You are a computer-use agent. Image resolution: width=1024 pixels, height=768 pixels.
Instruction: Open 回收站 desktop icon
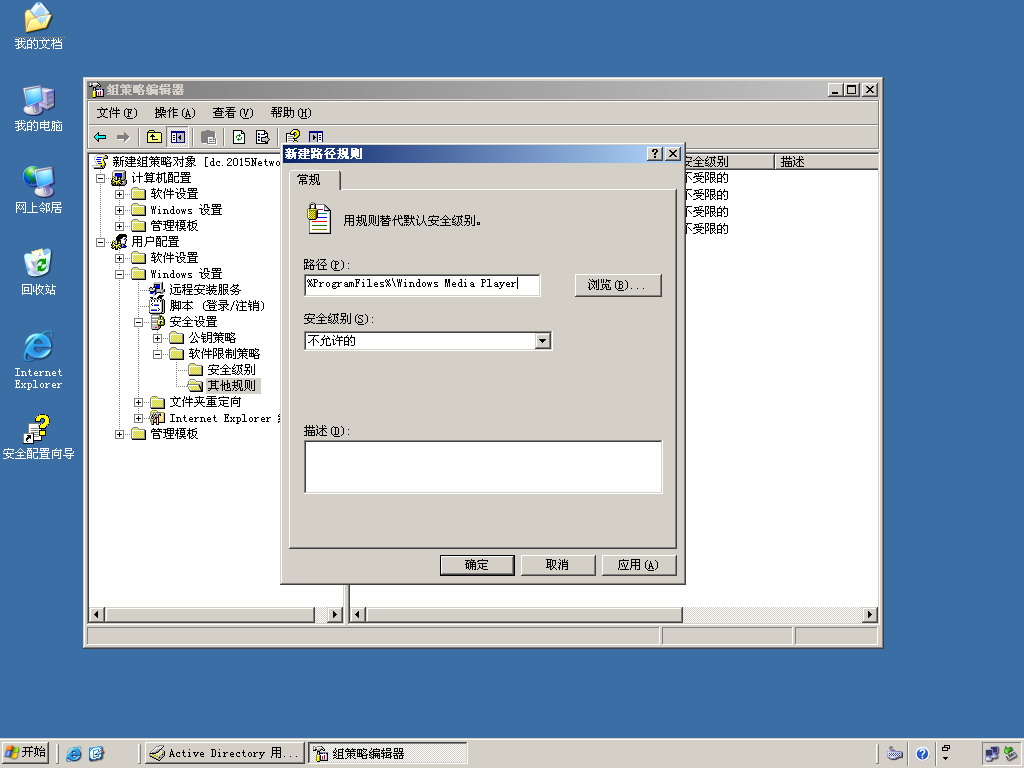[38, 272]
